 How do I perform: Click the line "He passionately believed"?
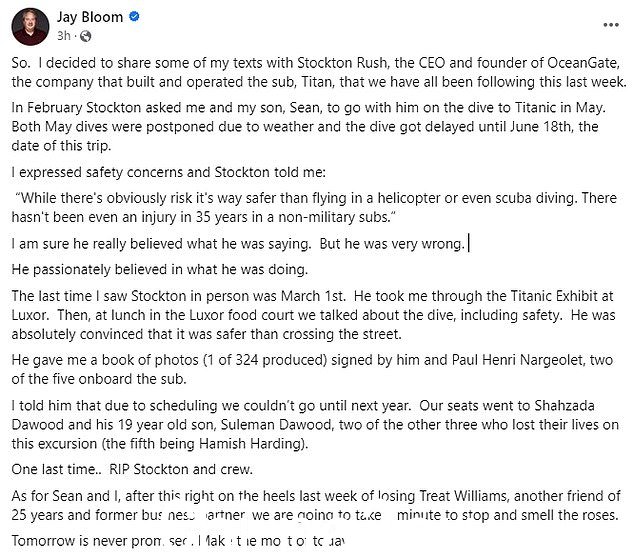click(160, 270)
